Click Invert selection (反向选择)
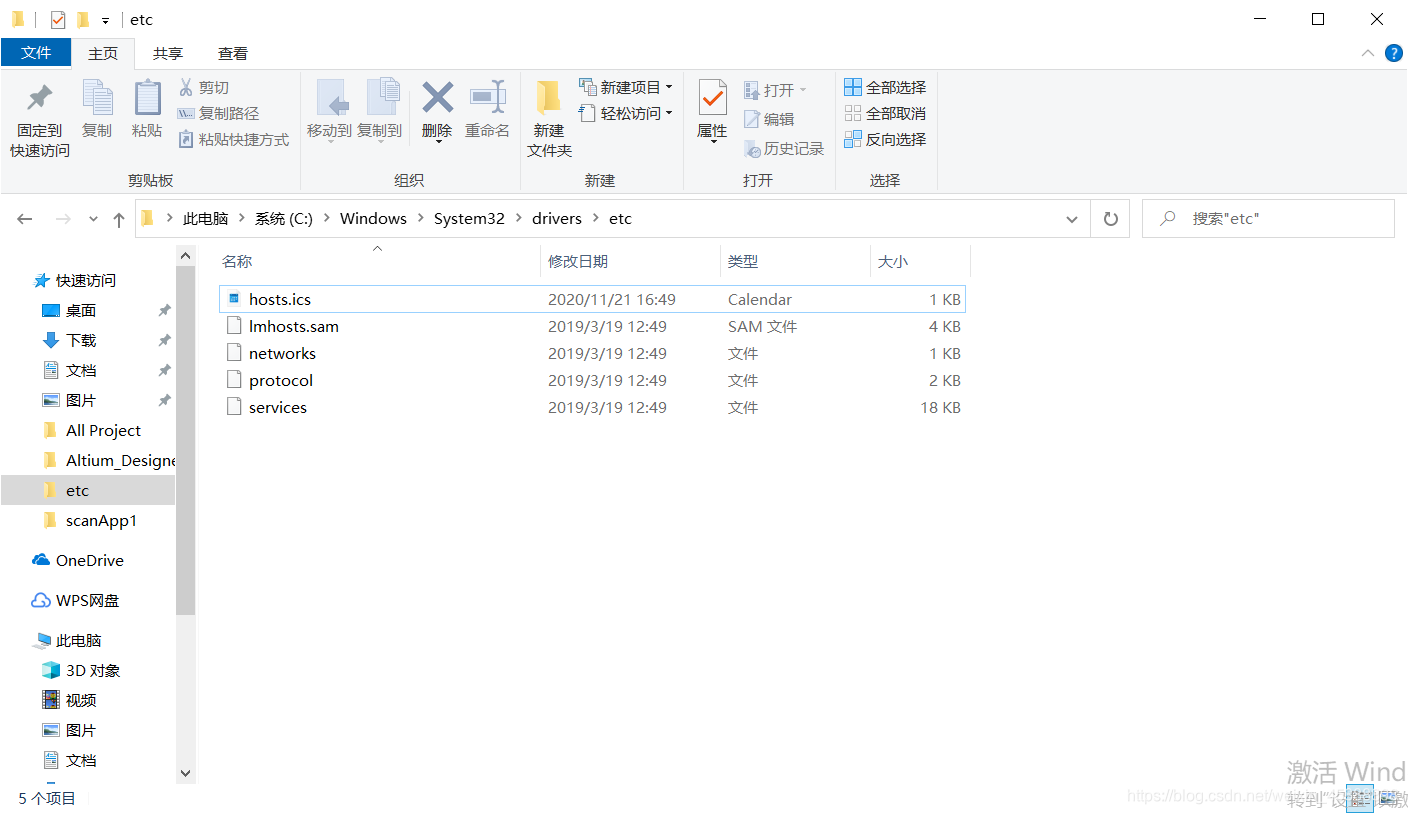The image size is (1408, 814). tap(885, 140)
